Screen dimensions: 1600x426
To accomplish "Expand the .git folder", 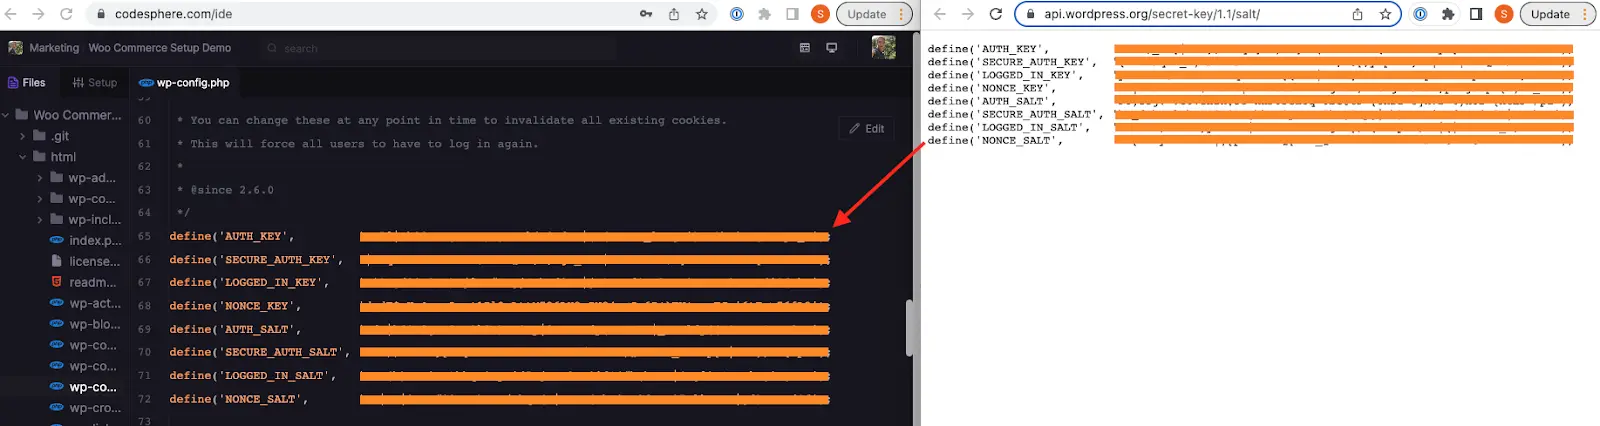I will click(23, 136).
